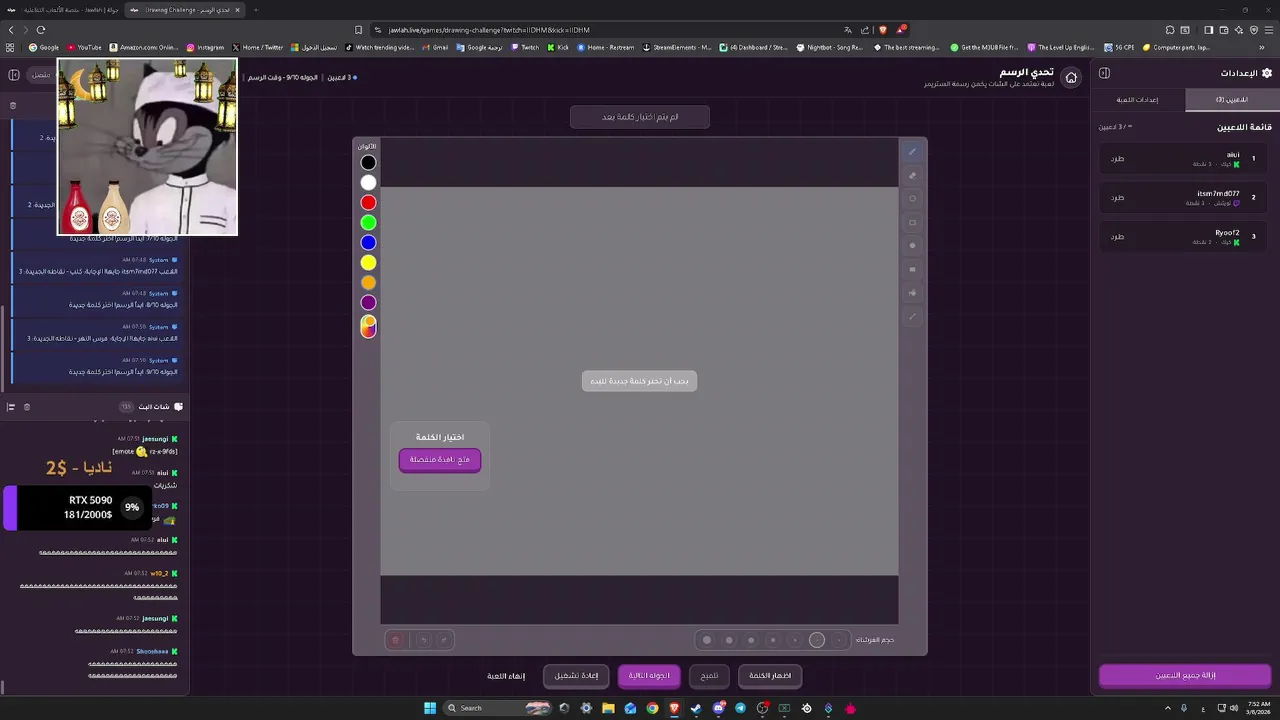The height and width of the screenshot is (720, 1280).
Task: Pick the yellow color swatch
Action: click(x=369, y=263)
